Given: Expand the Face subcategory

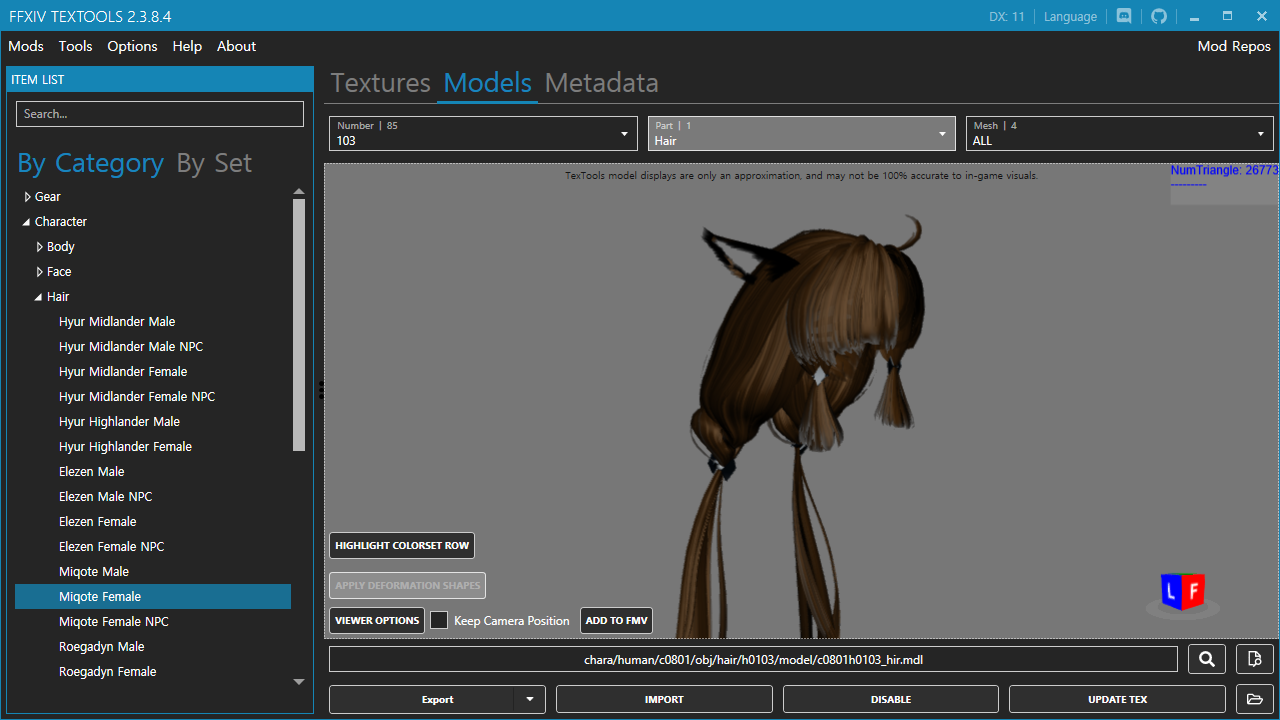Looking at the screenshot, I should (x=40, y=272).
